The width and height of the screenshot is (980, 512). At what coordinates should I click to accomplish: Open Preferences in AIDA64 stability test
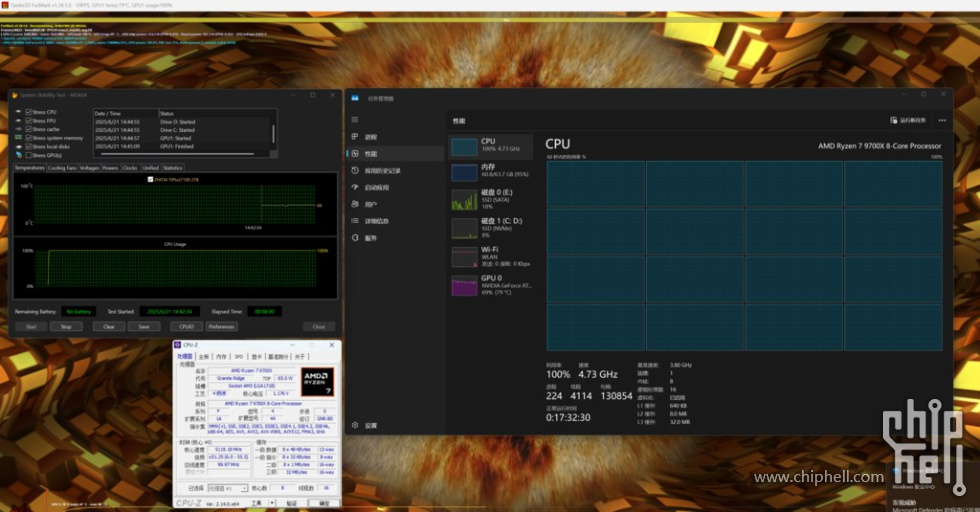click(x=222, y=327)
